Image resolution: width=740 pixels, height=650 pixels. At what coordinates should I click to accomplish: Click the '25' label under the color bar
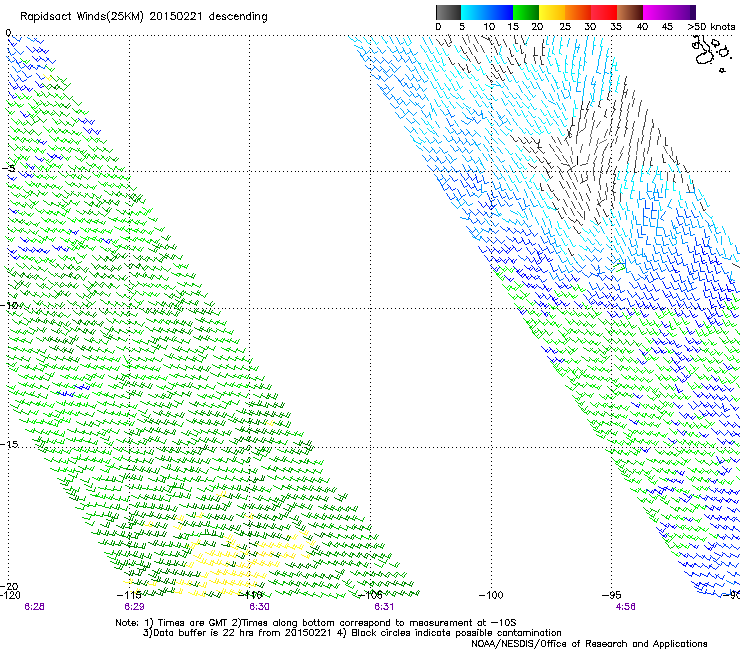pyautogui.click(x=565, y=27)
